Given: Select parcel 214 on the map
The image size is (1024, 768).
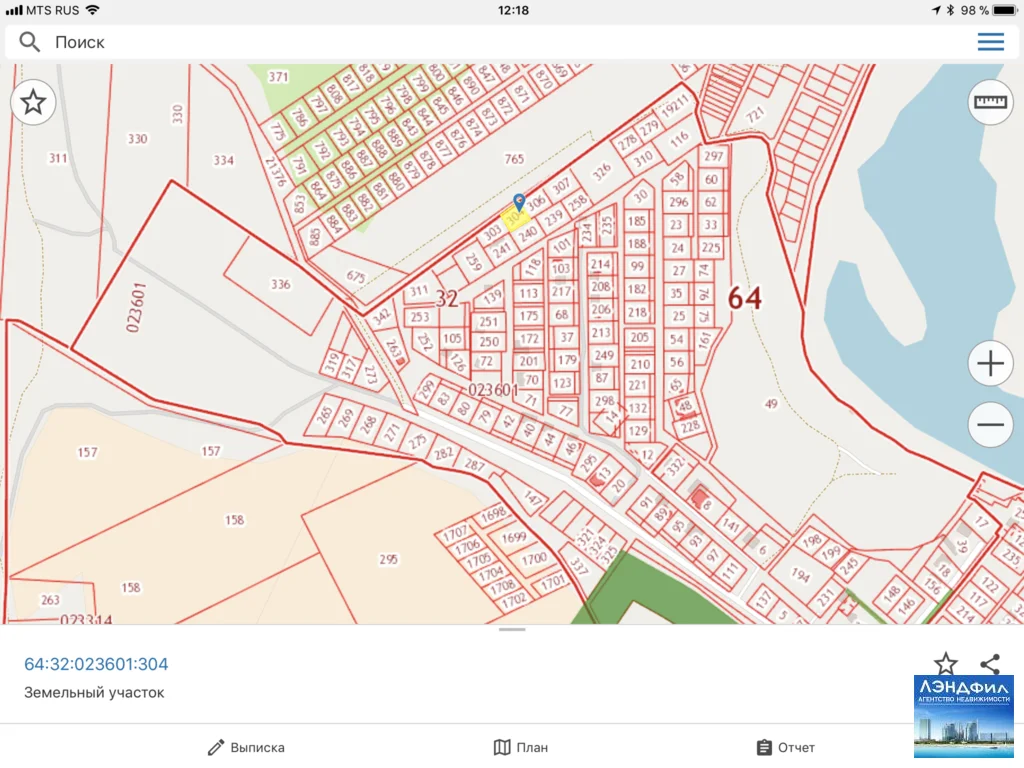Looking at the screenshot, I should 600,264.
